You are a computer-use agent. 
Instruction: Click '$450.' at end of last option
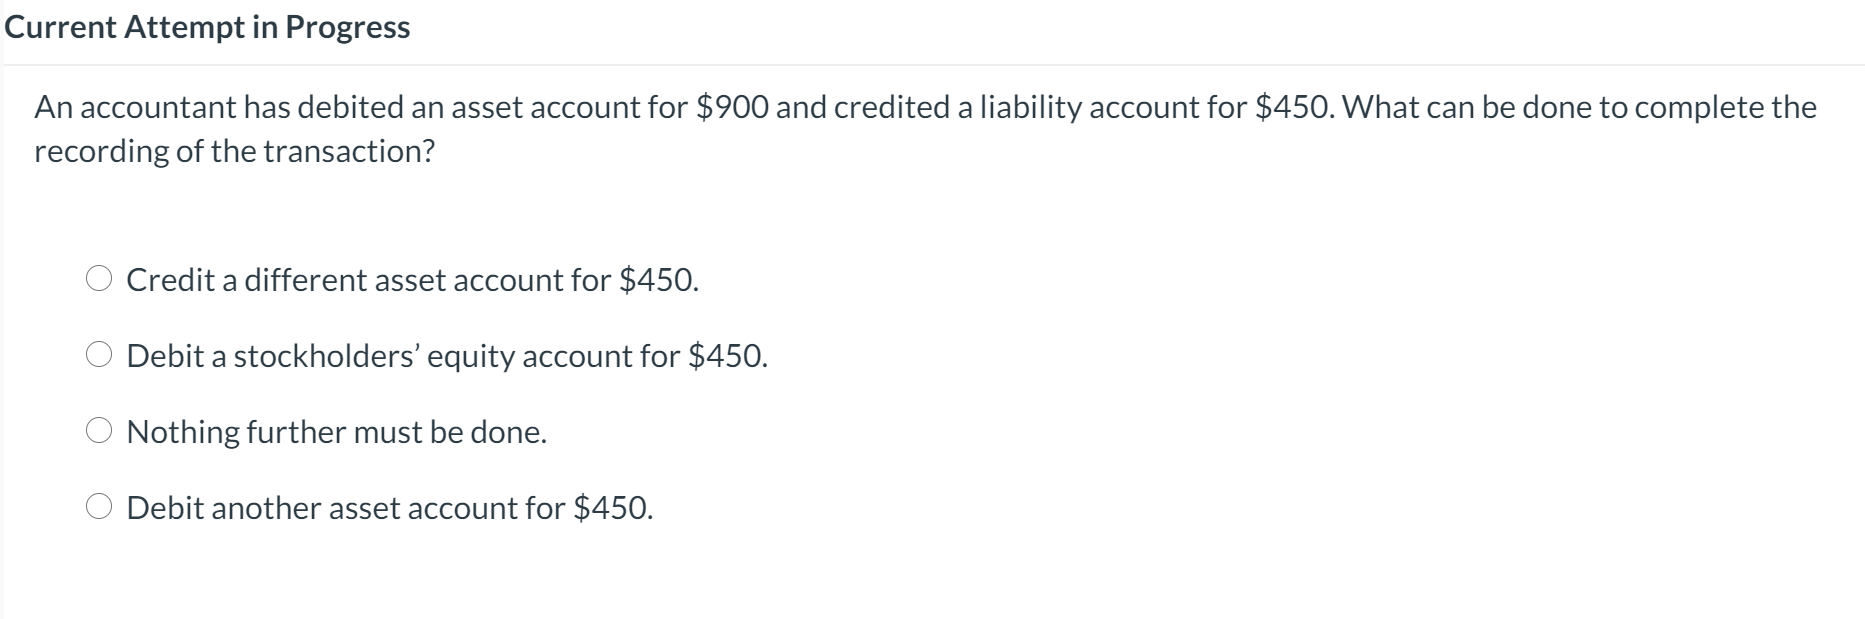pos(613,508)
